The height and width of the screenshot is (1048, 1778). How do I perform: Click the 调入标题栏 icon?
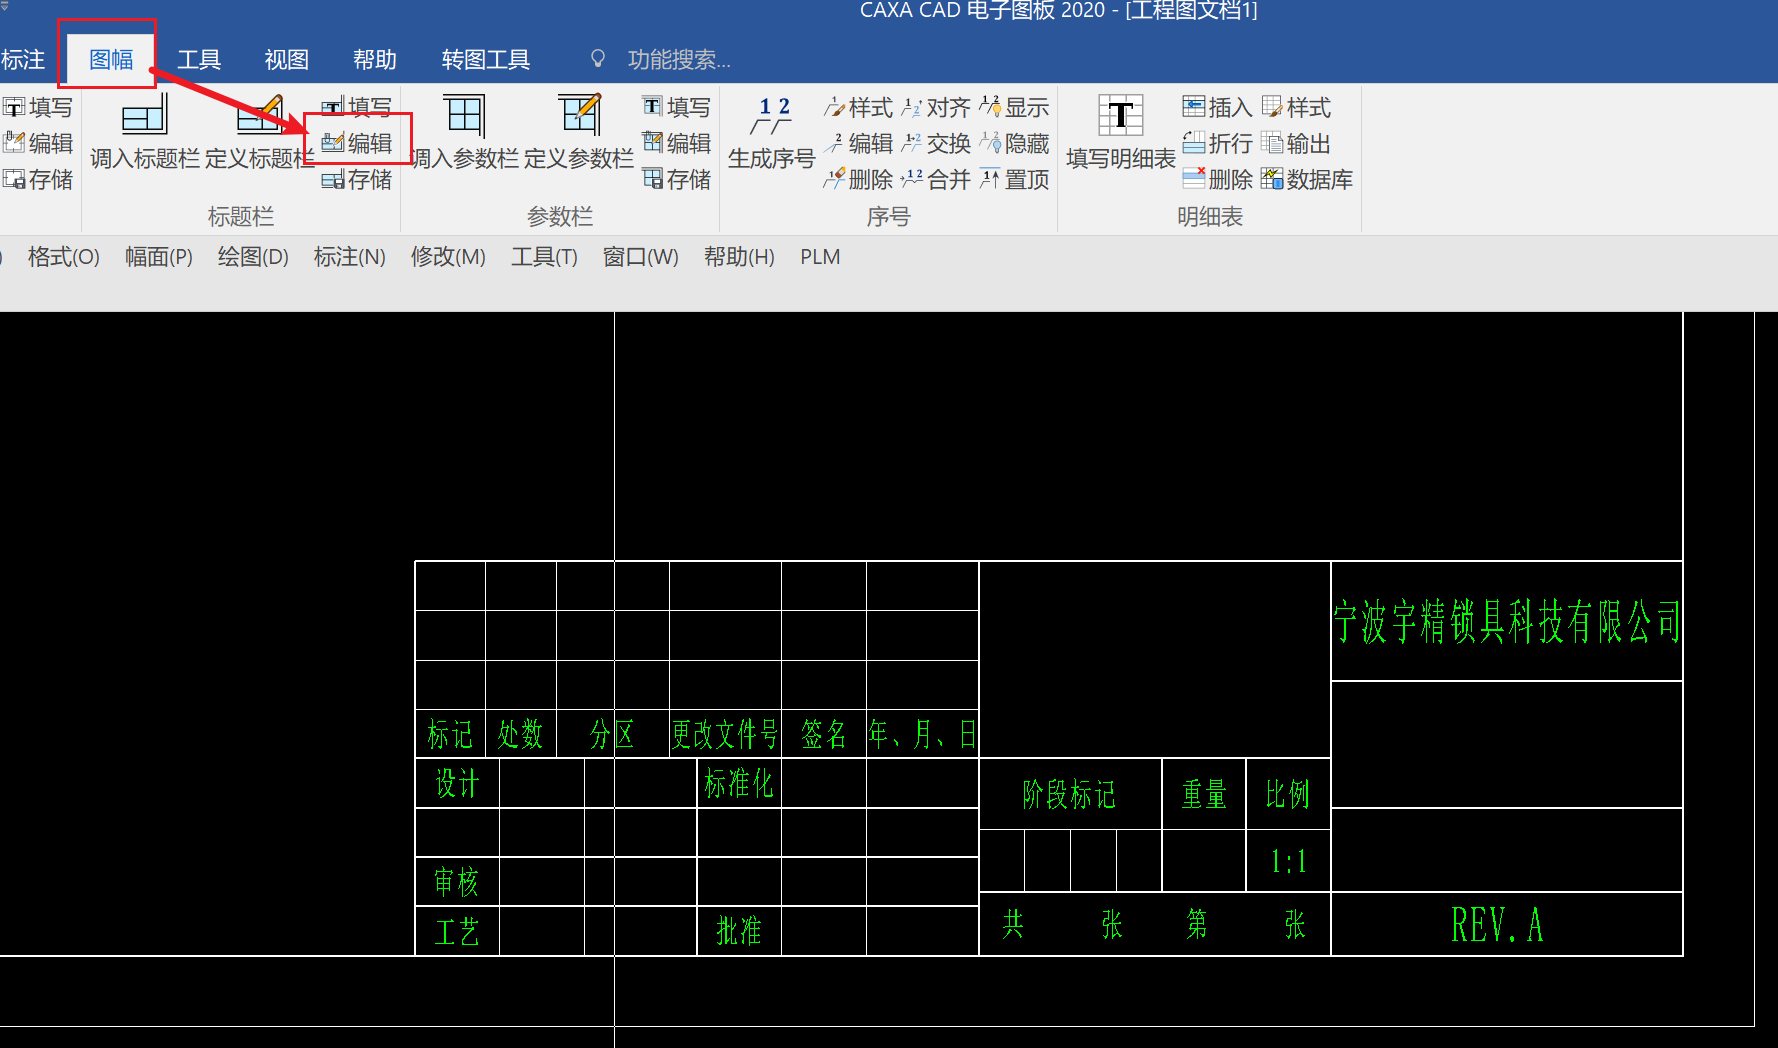(x=144, y=116)
